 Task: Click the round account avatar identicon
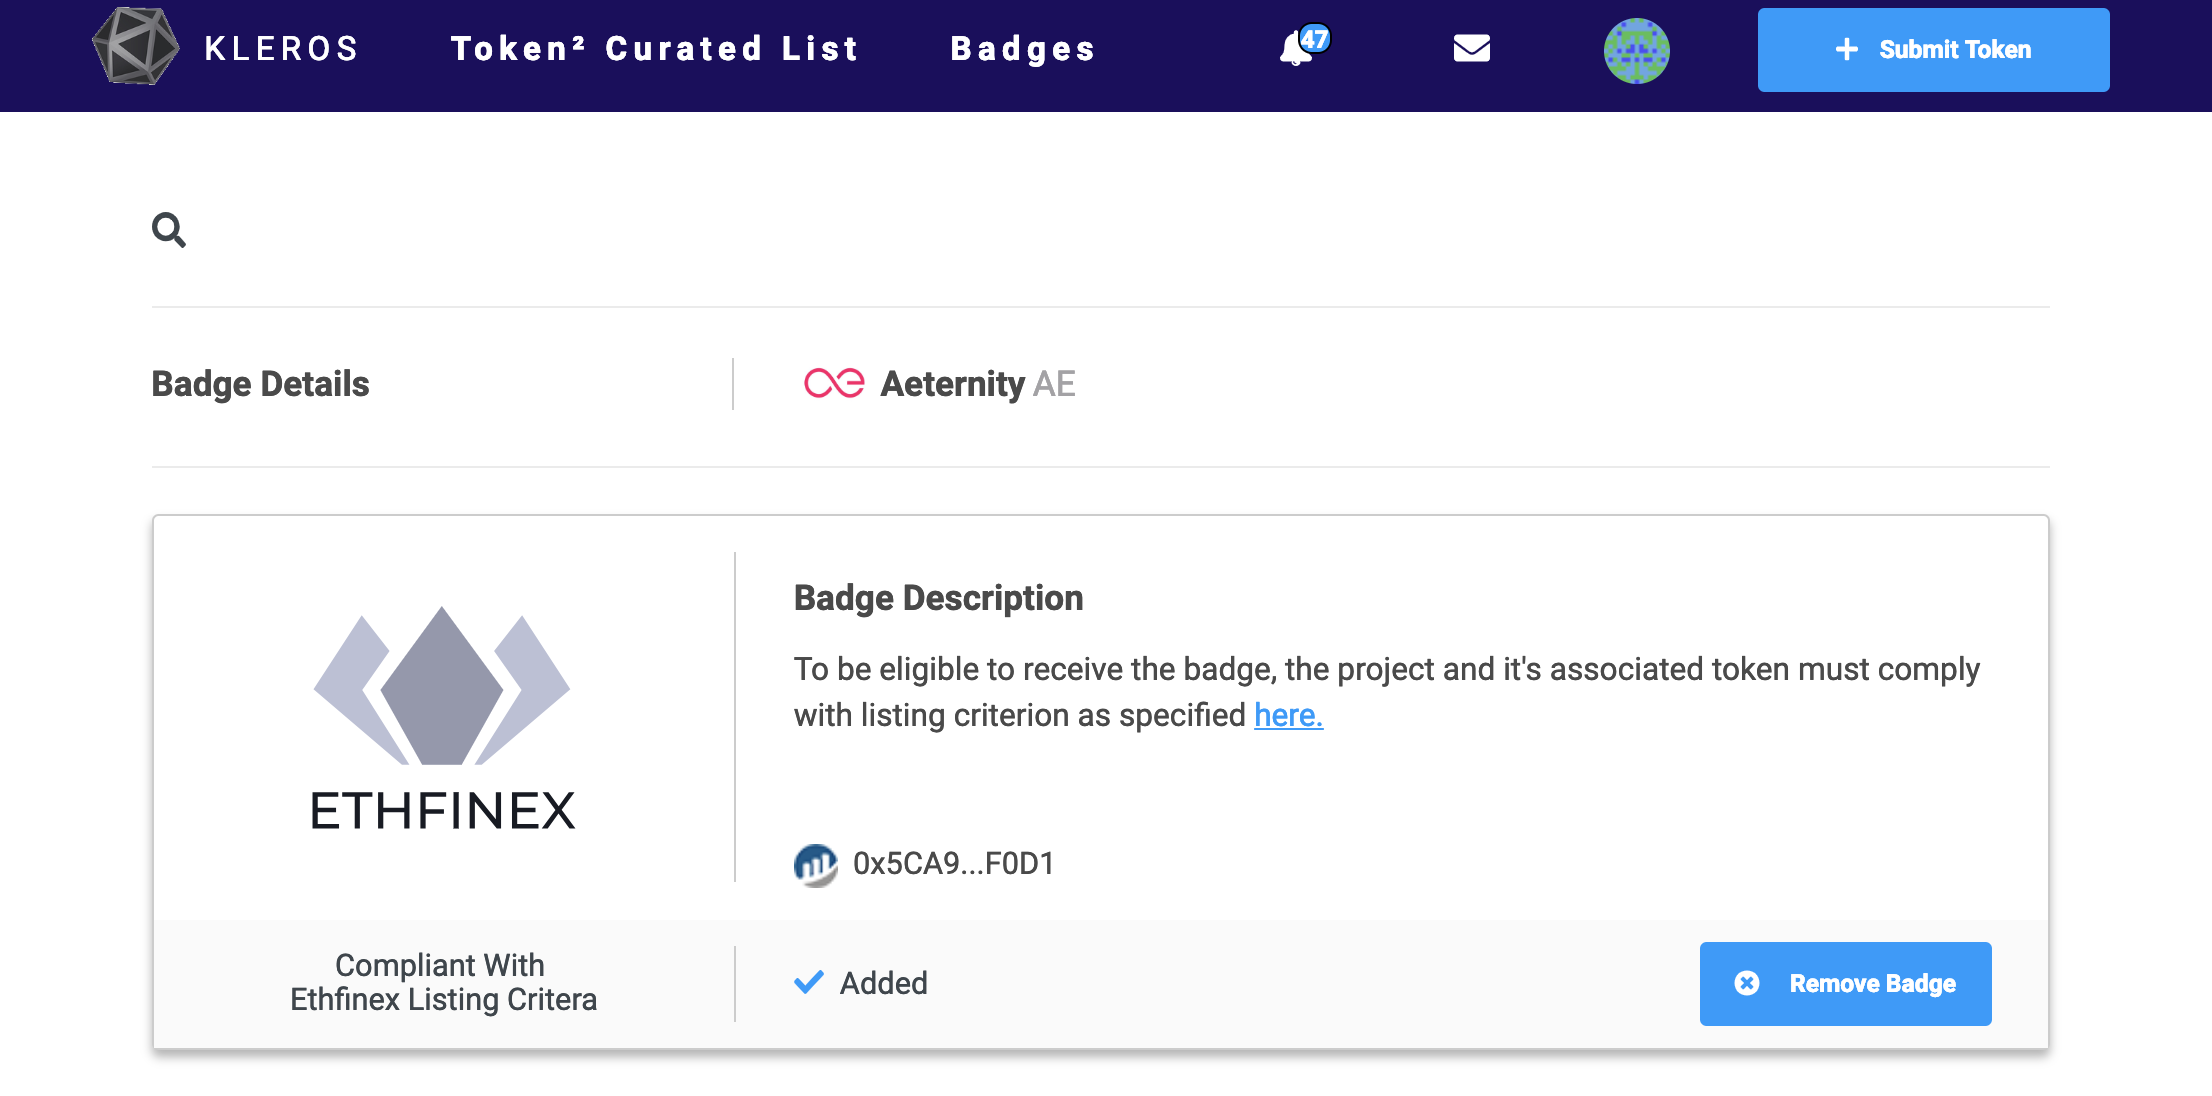pyautogui.click(x=1636, y=51)
